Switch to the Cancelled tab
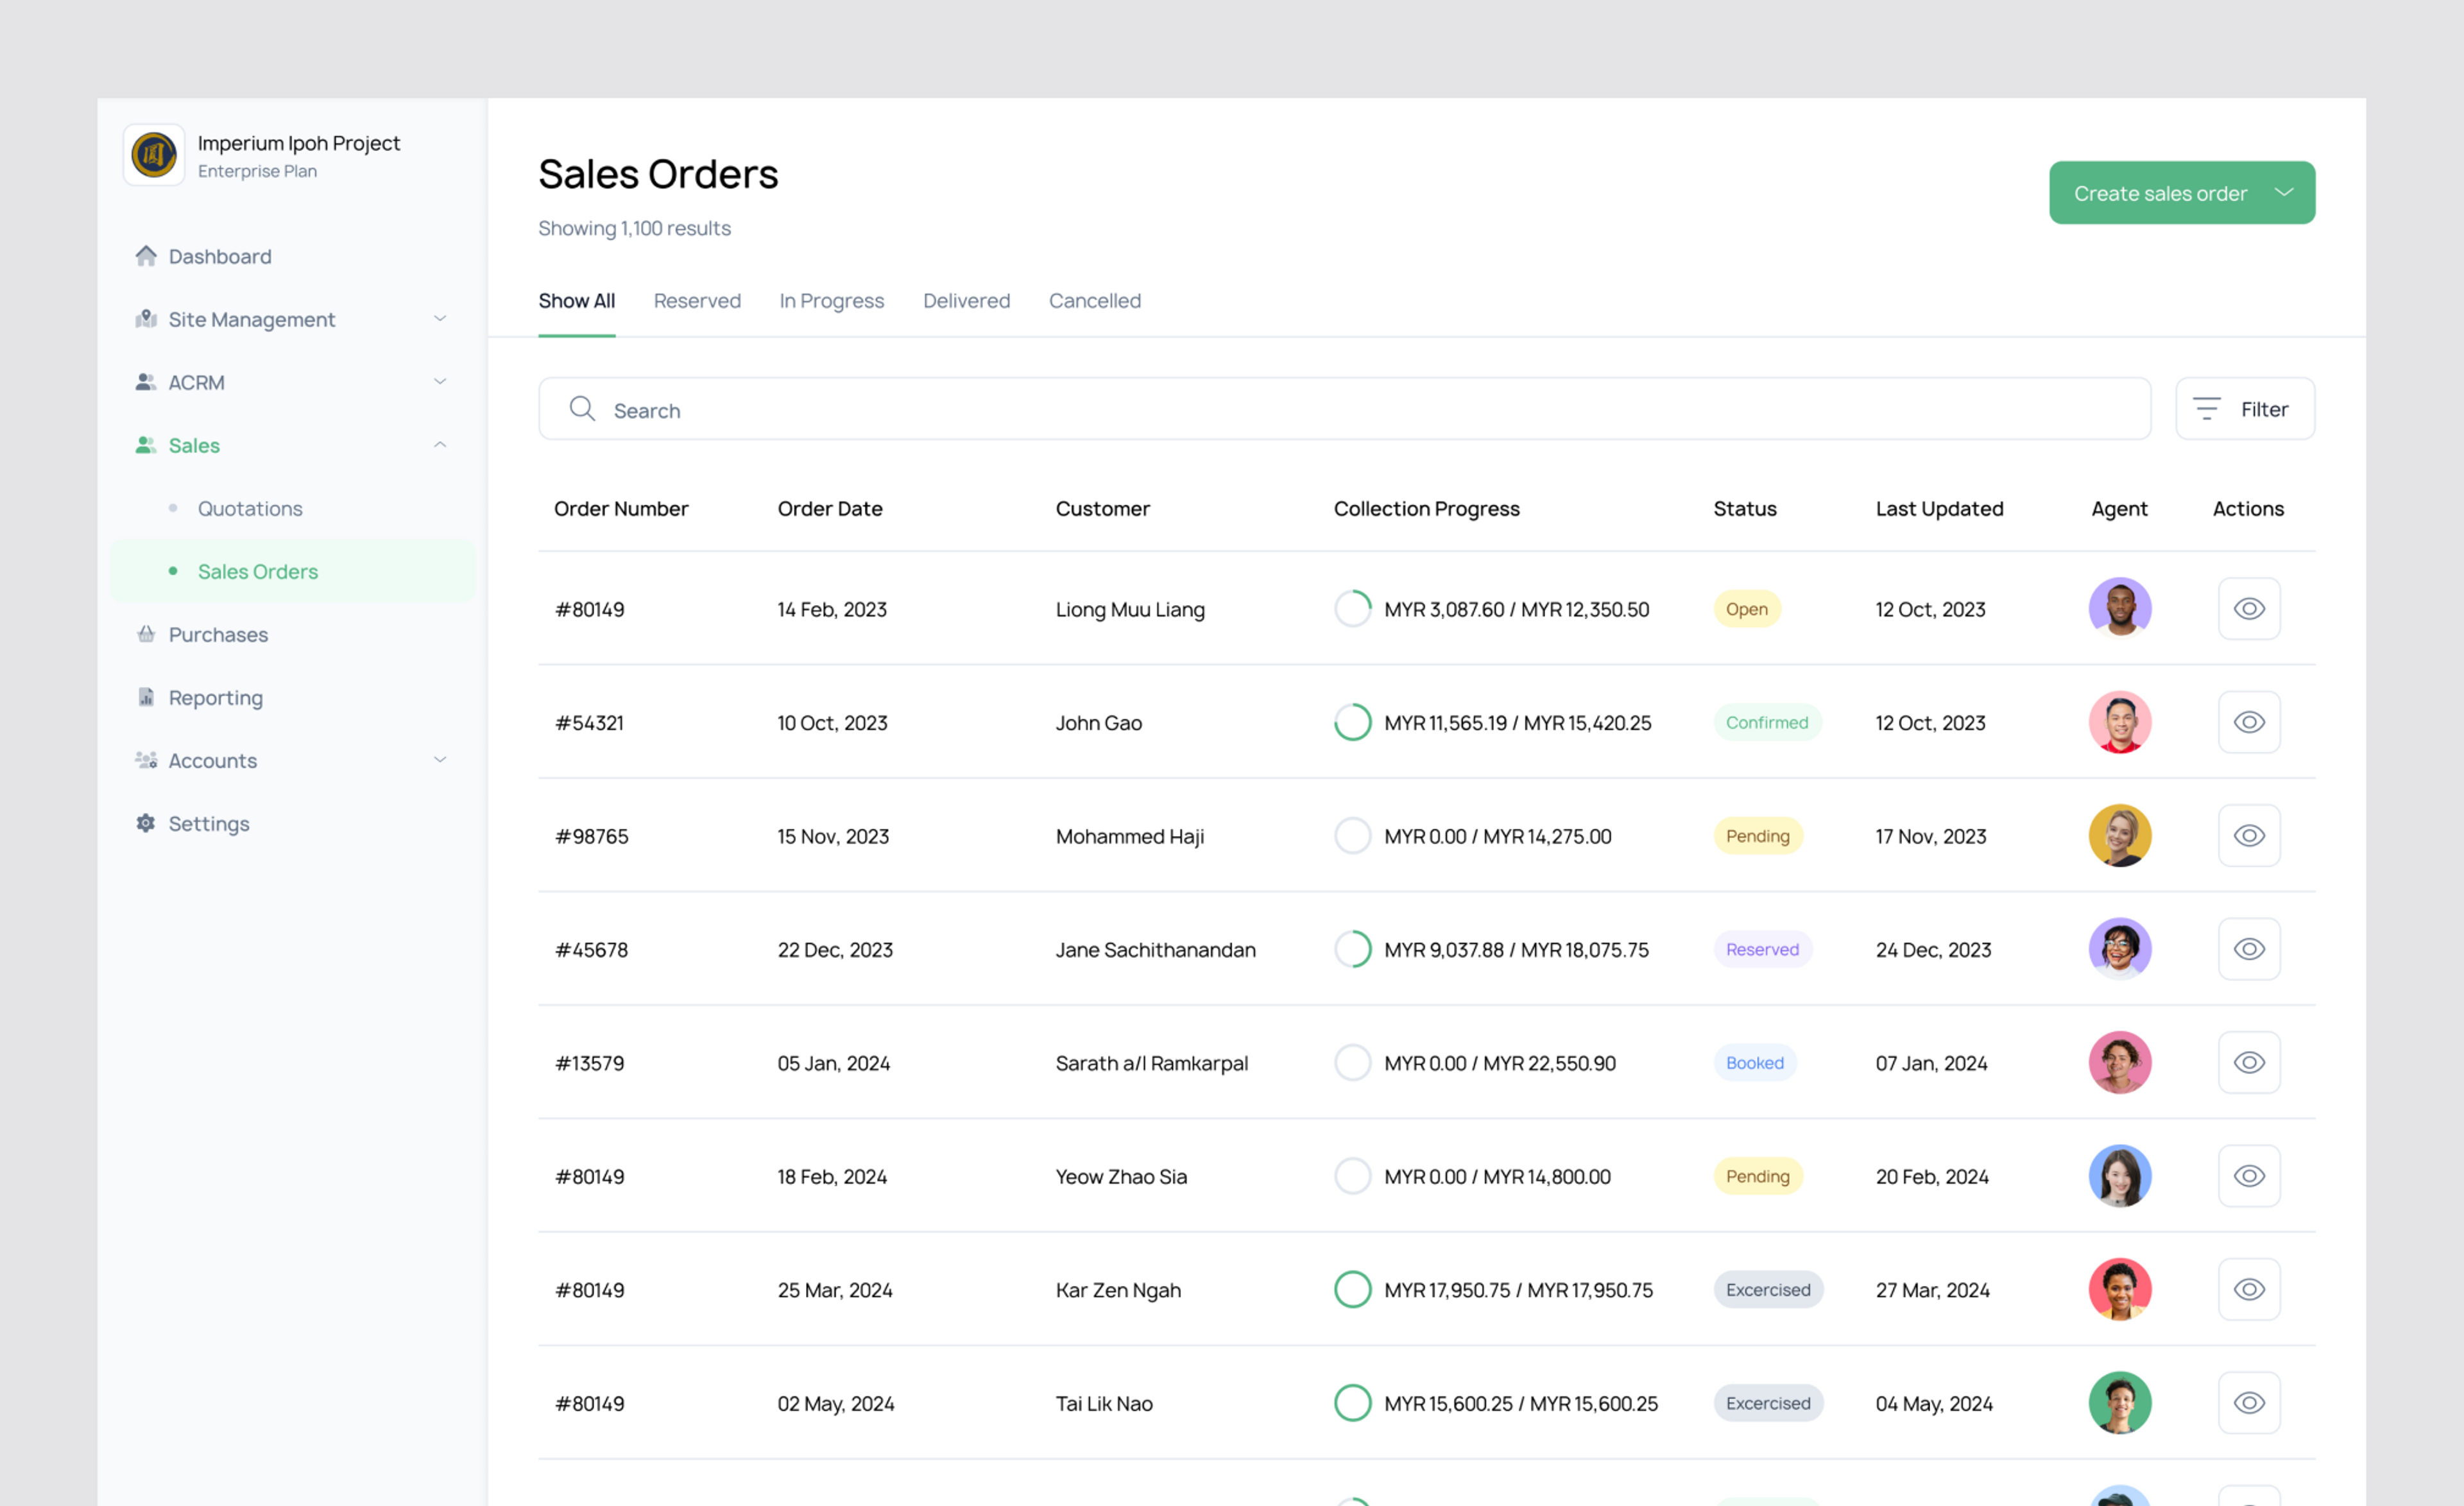 (x=1094, y=301)
